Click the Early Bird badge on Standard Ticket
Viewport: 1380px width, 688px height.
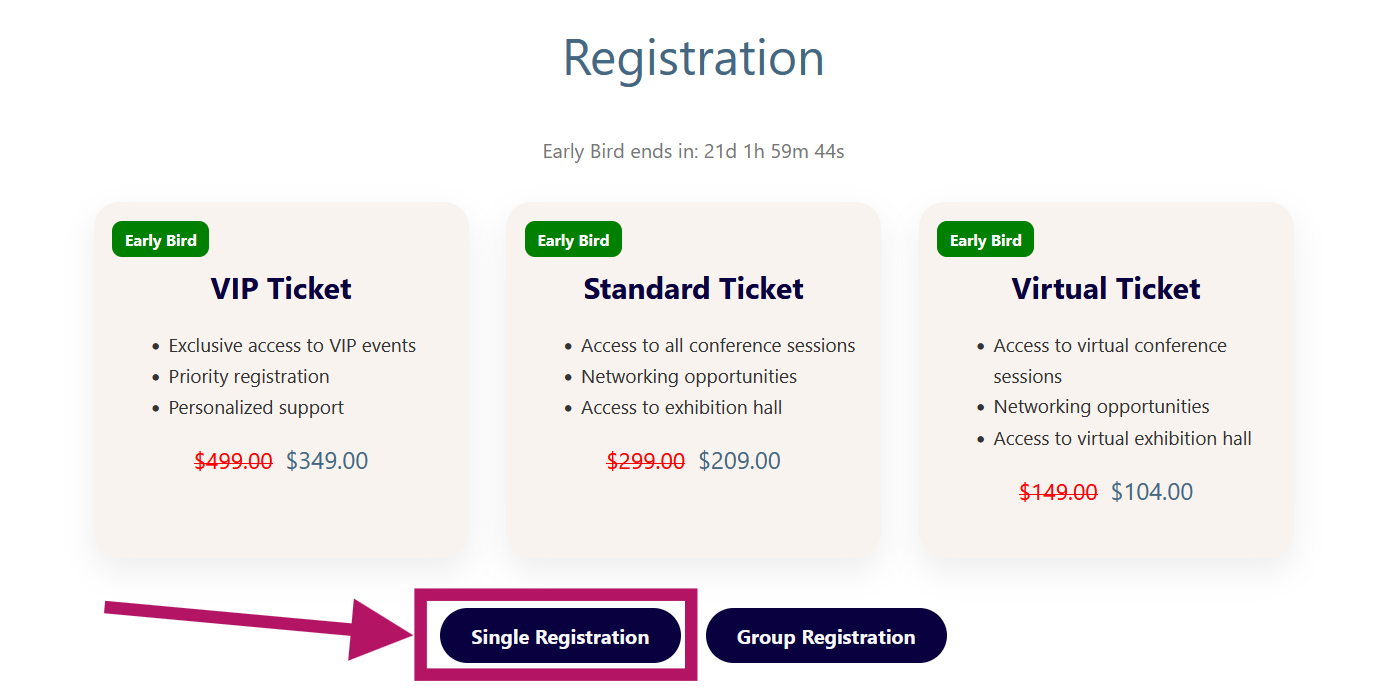pos(573,240)
